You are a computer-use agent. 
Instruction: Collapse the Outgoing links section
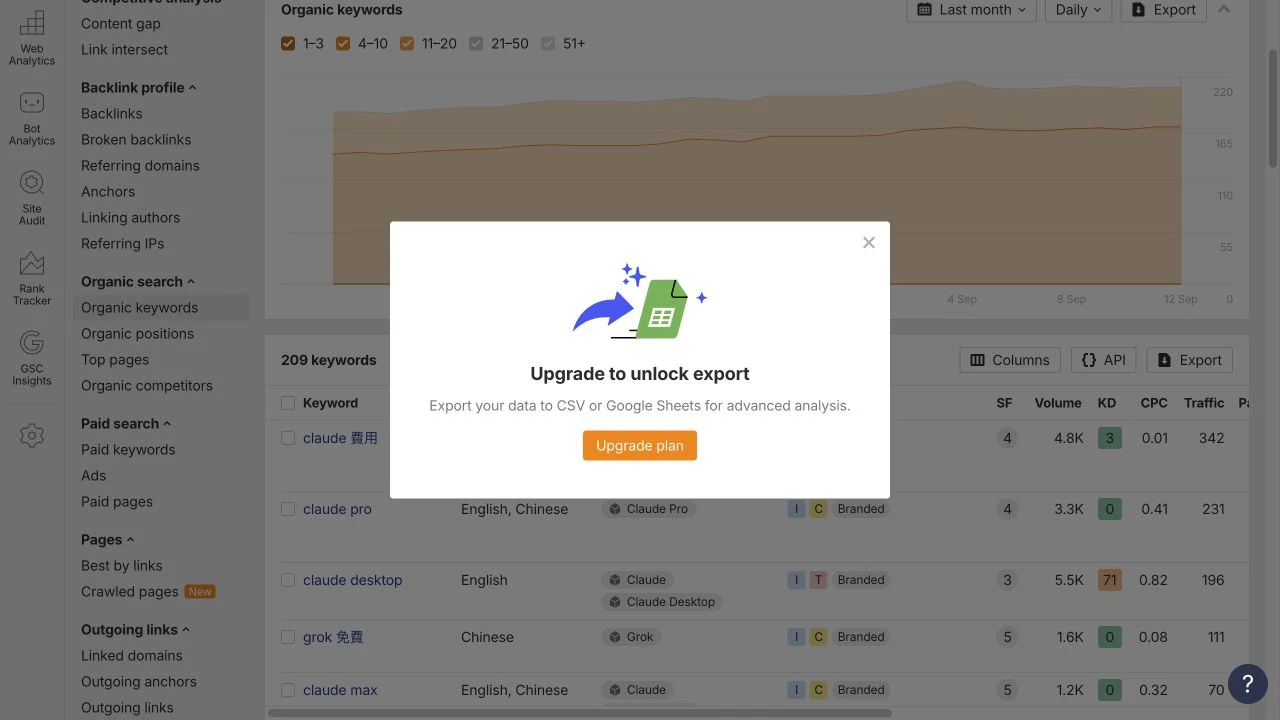point(186,630)
